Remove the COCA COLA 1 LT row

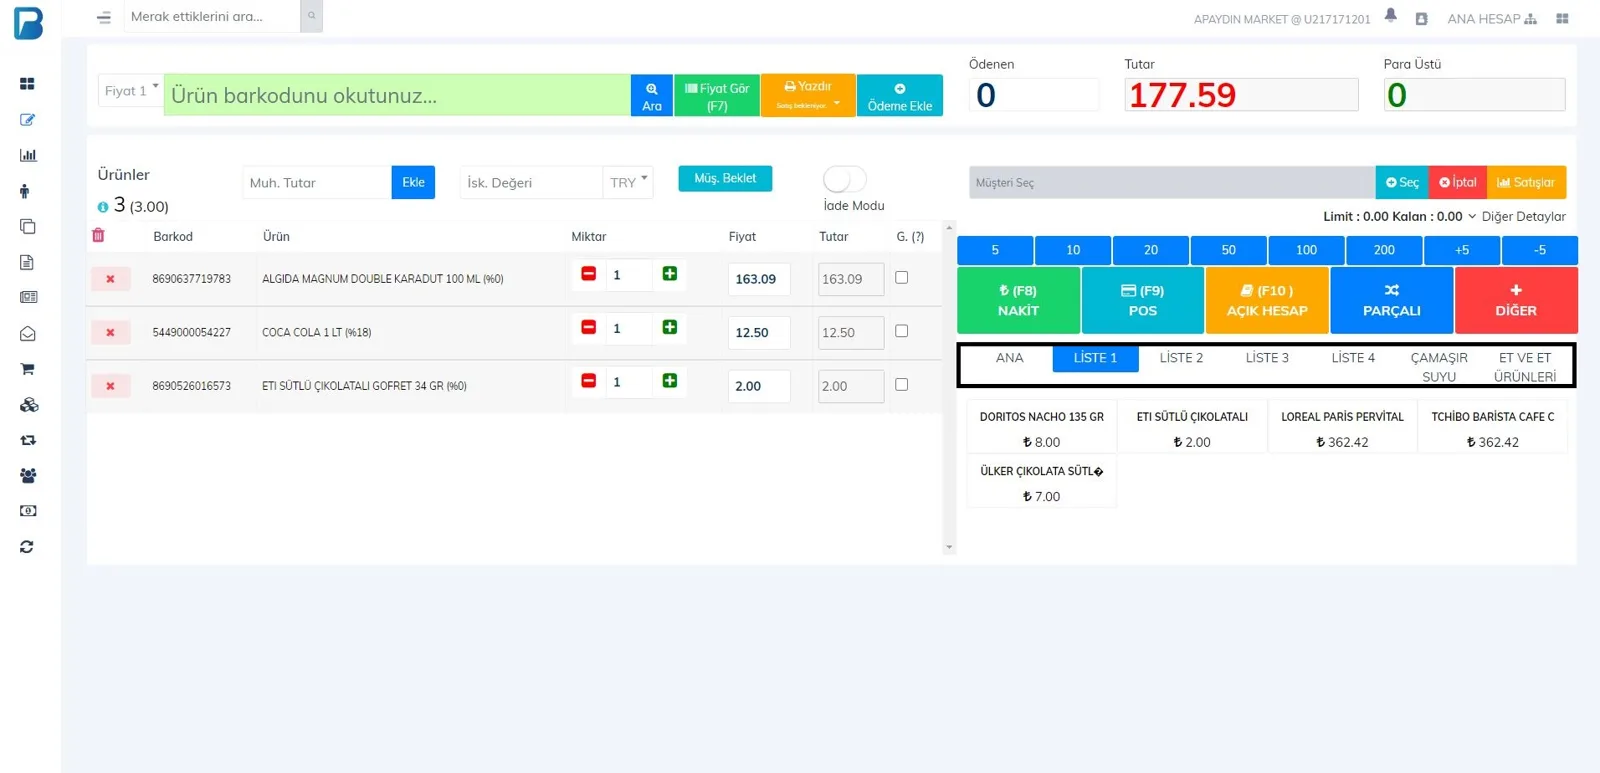[110, 332]
